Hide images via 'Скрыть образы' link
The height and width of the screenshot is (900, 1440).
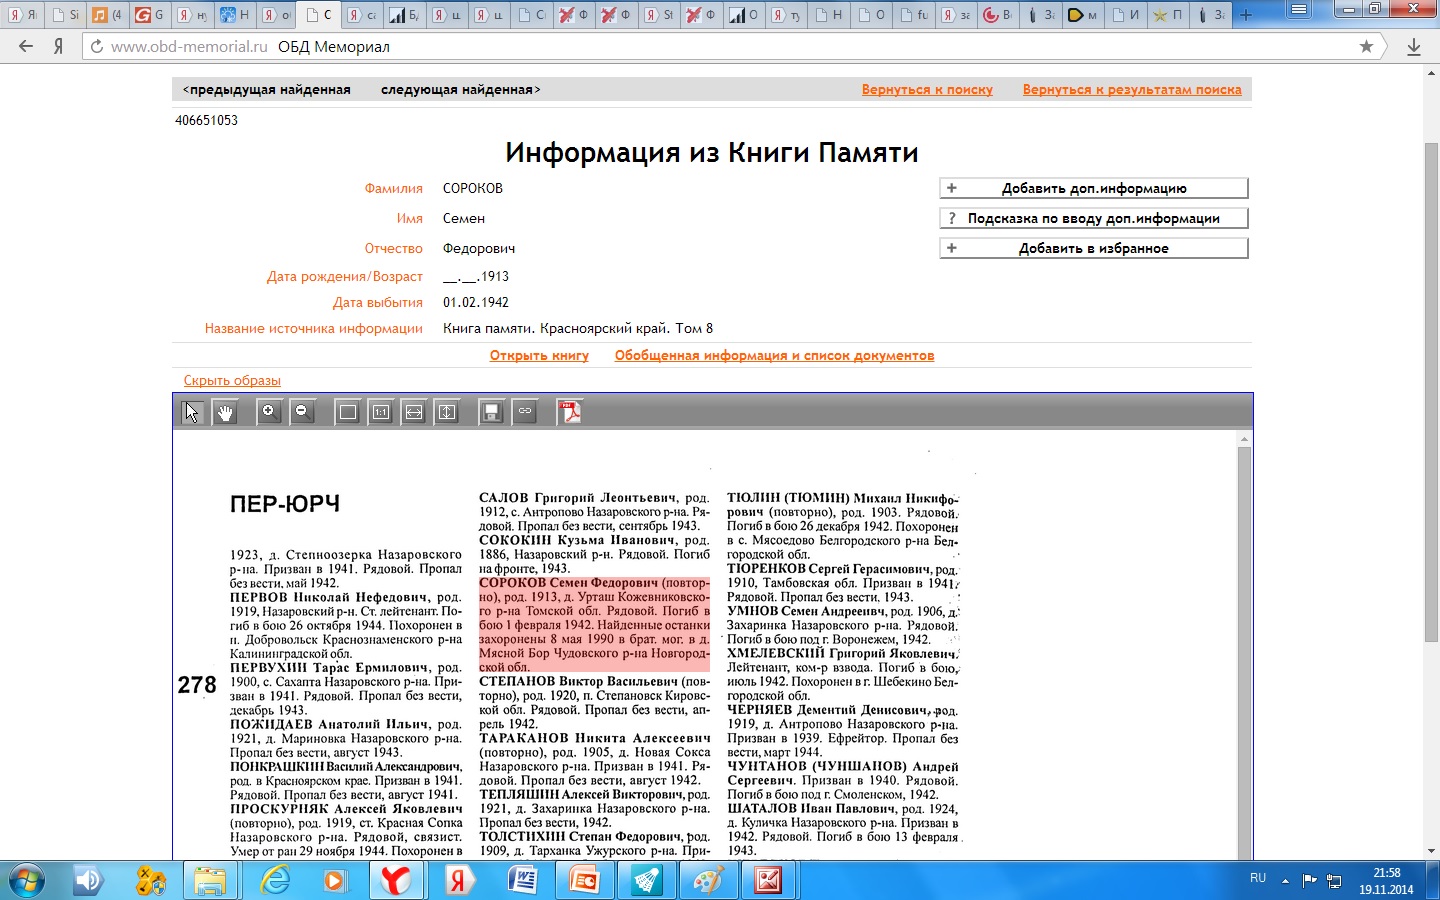pos(232,381)
